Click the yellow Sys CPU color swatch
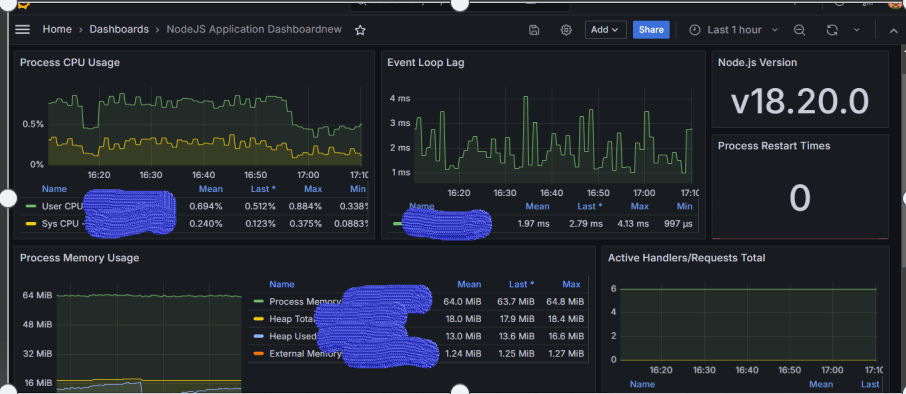Viewport: 906px width, 394px height. pyautogui.click(x=31, y=224)
